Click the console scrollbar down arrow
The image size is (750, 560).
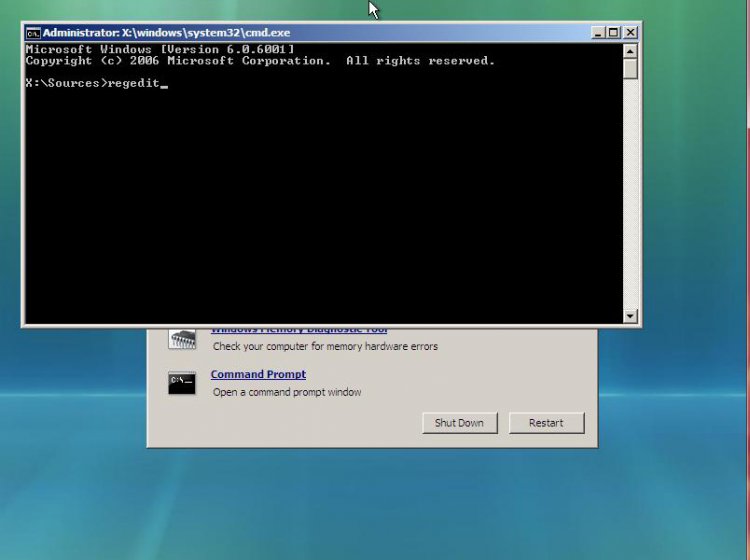click(630, 316)
